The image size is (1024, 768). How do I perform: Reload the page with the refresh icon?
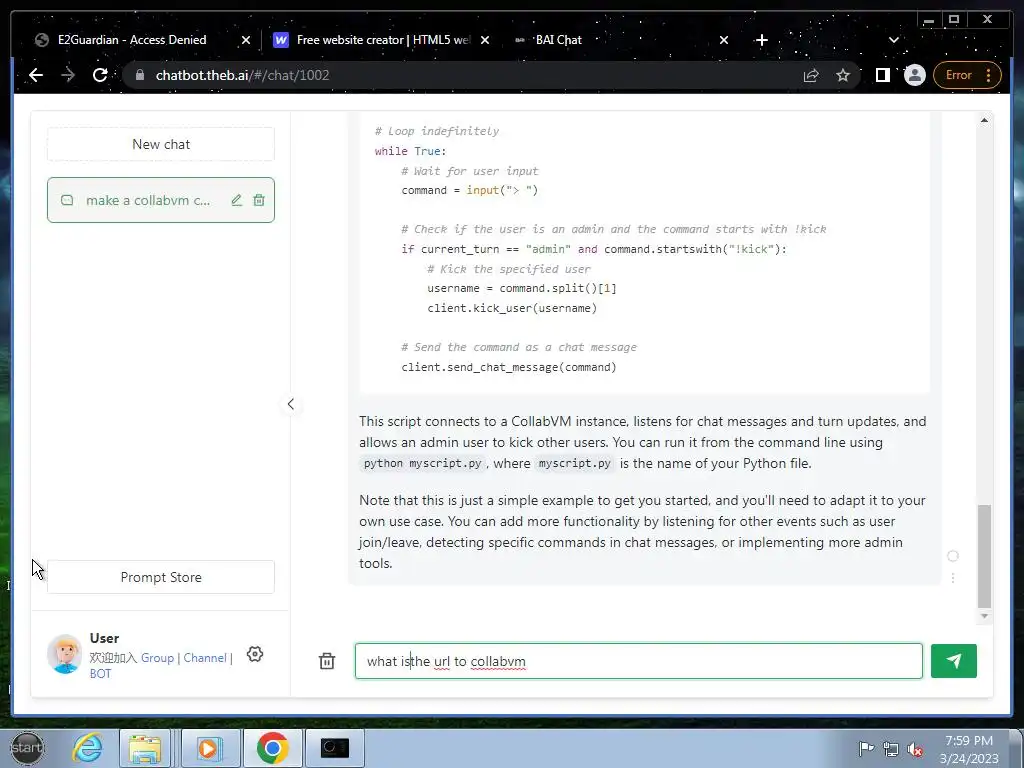pyautogui.click(x=100, y=75)
